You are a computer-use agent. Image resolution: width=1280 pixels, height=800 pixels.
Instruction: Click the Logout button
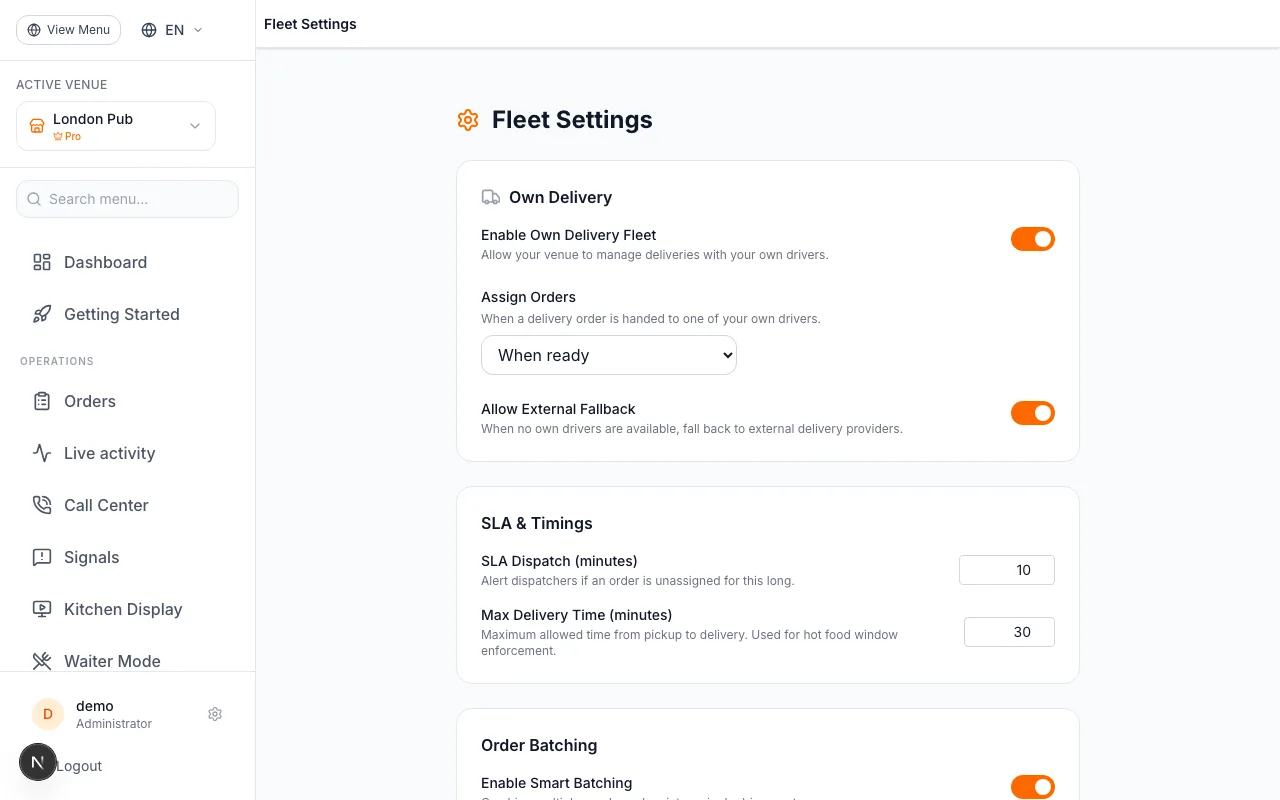tap(79, 766)
